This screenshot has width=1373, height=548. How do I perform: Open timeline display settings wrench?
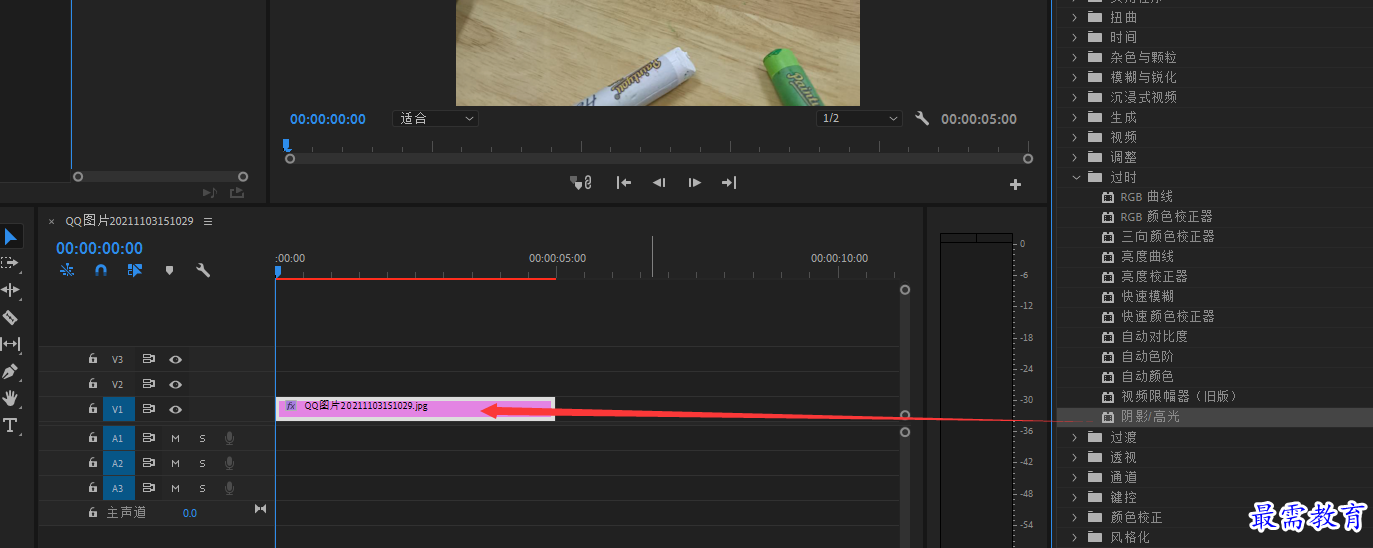203,270
